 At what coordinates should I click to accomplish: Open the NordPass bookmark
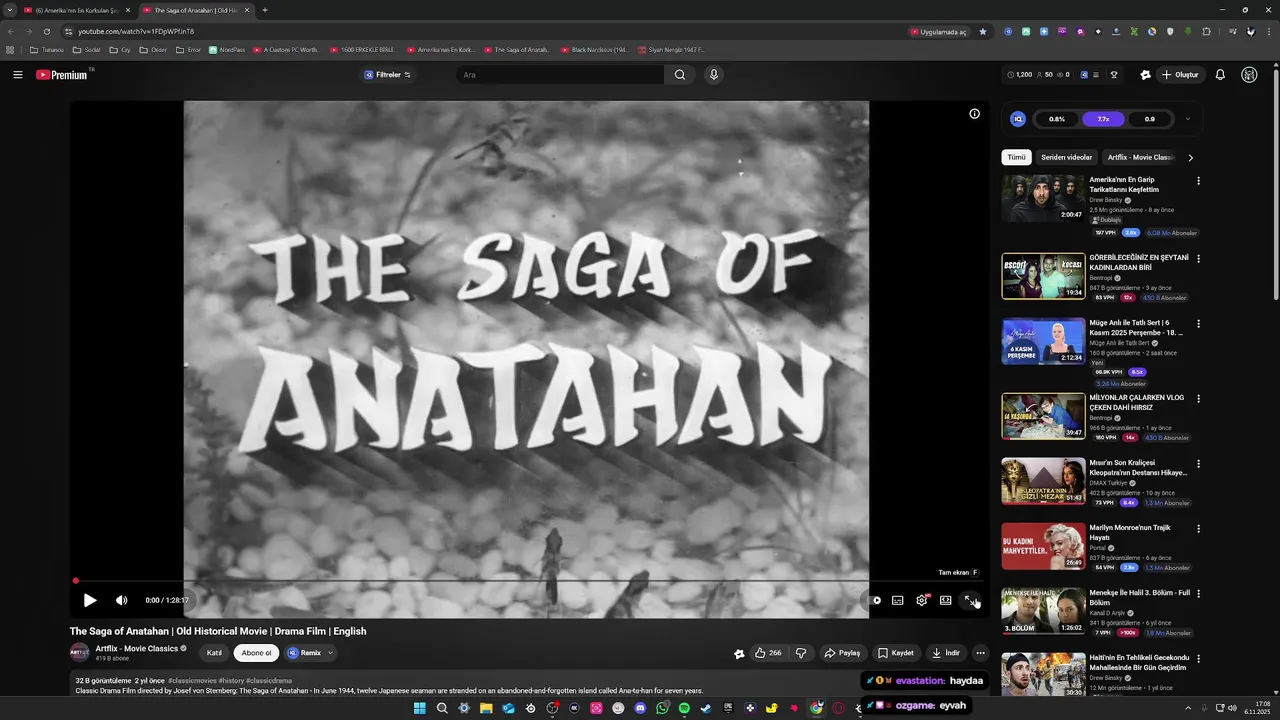click(227, 49)
